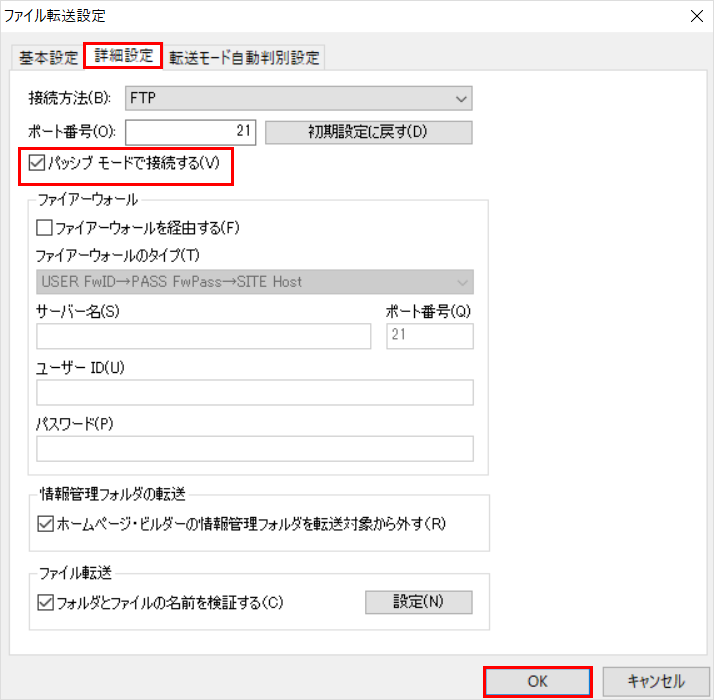Click the ポート番号(O) input field showing 21
The width and height of the screenshot is (714, 700).
click(191, 132)
